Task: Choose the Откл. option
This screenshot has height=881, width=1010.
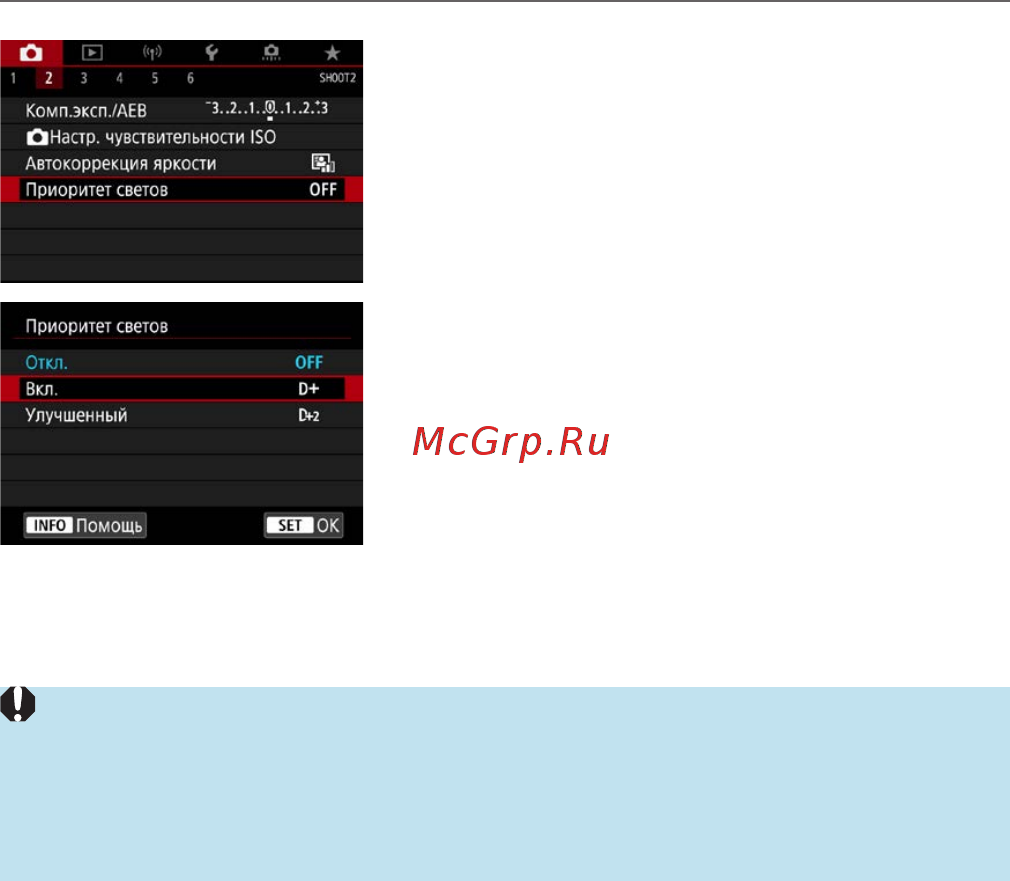Action: coord(182,362)
